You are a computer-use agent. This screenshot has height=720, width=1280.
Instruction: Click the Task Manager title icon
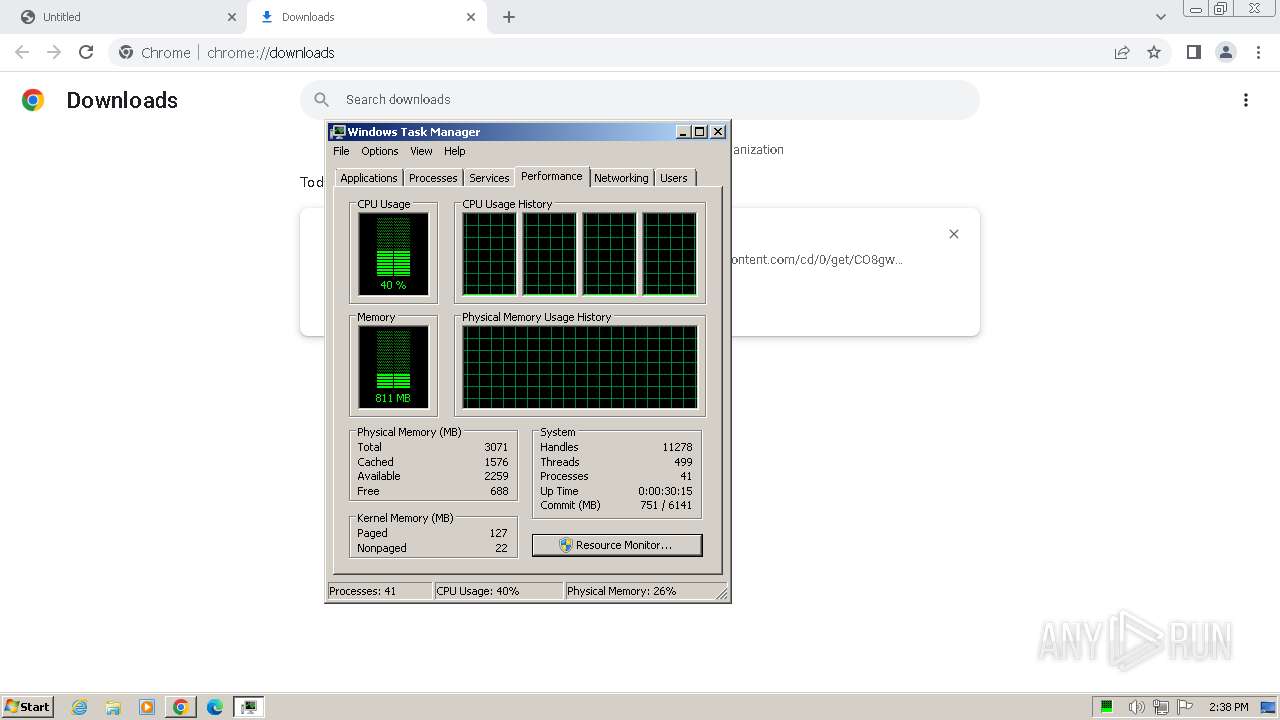coord(338,132)
